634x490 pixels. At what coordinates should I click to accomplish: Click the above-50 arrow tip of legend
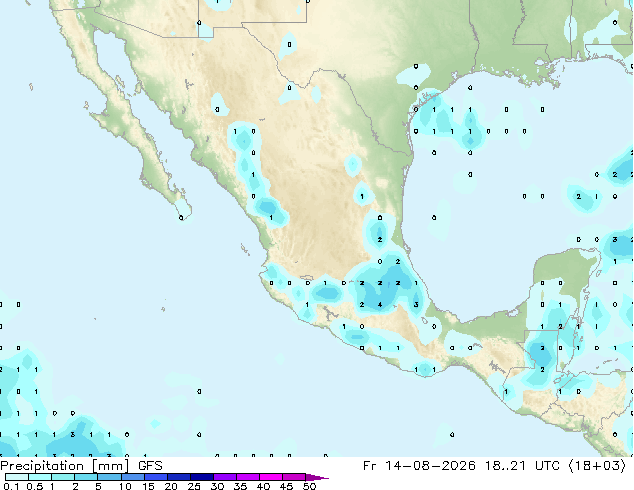[317, 477]
